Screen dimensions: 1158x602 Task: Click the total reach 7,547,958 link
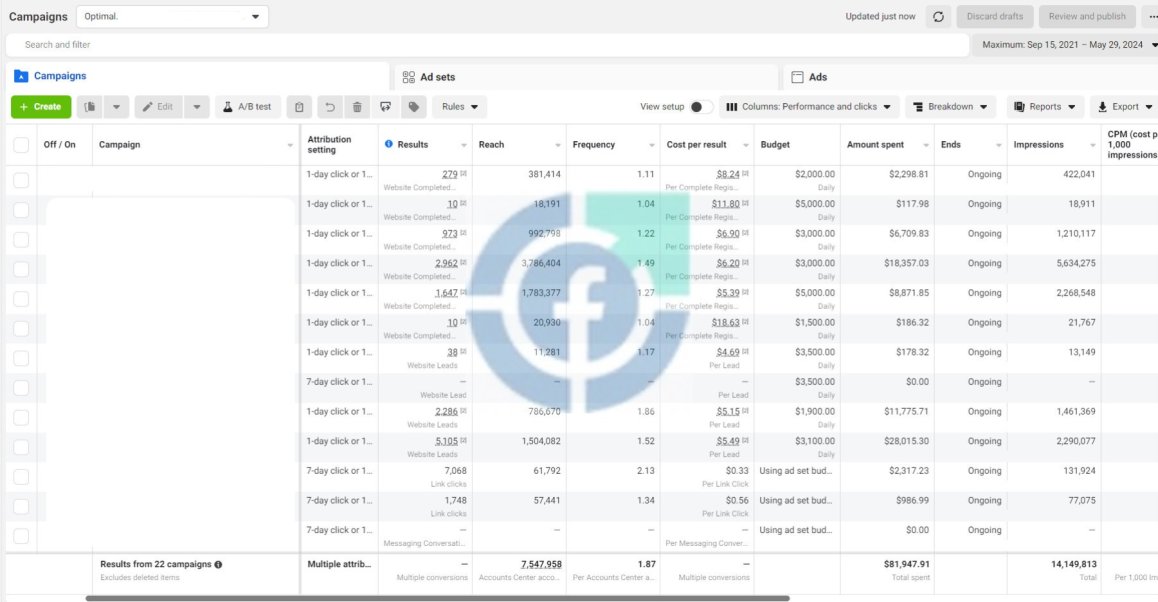pyautogui.click(x=541, y=564)
